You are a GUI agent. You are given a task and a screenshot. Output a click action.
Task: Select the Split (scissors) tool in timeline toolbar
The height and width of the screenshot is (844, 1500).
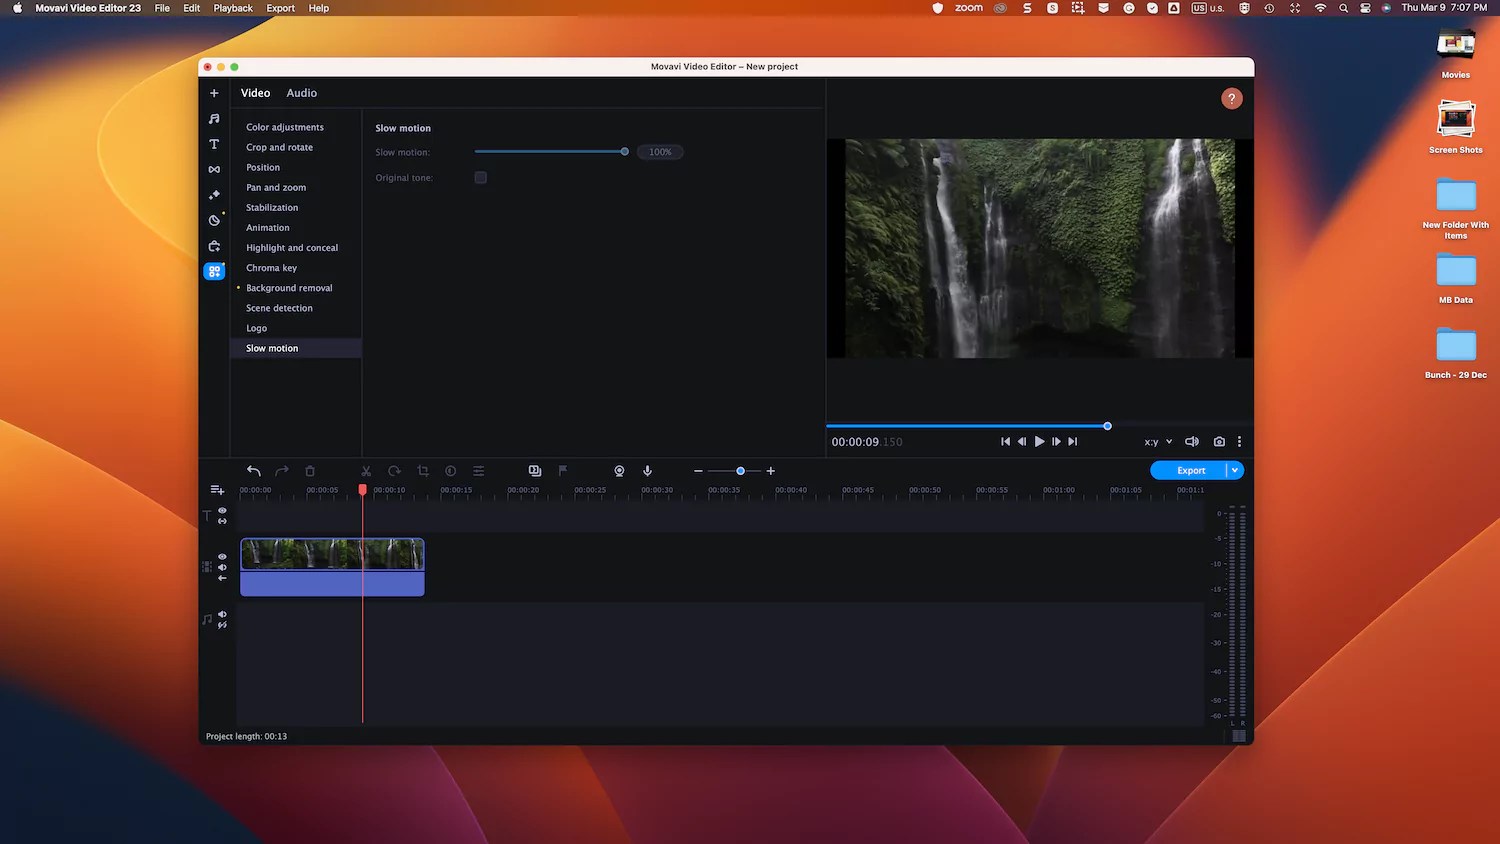click(x=366, y=470)
